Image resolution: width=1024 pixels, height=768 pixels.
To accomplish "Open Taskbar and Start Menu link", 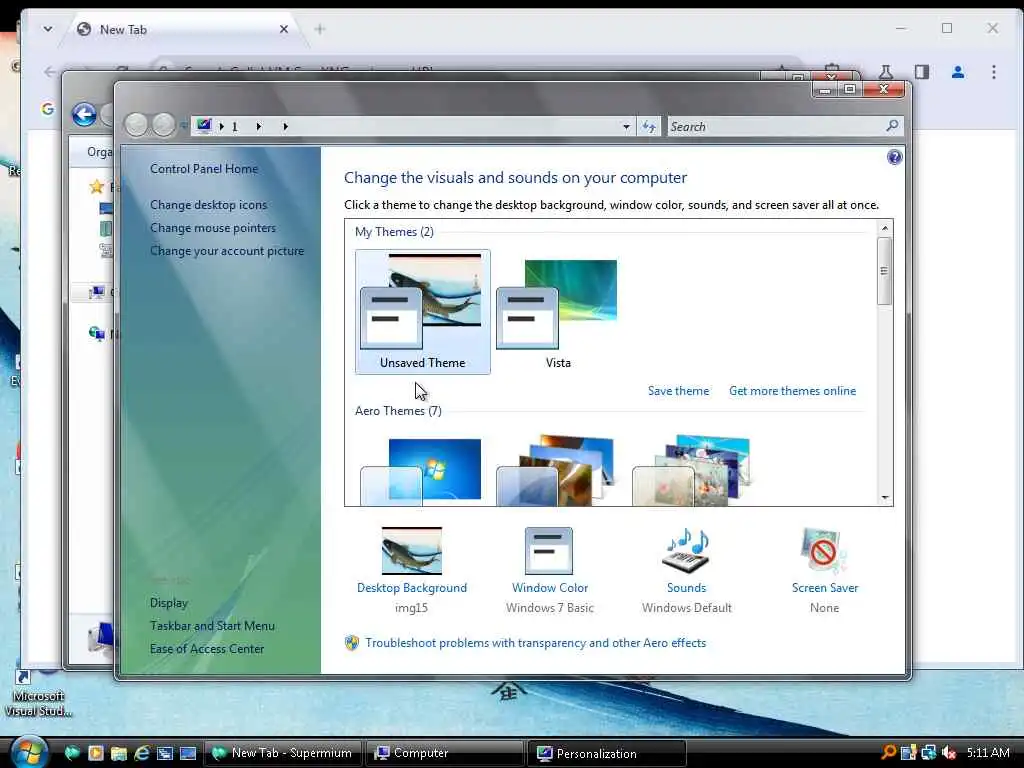I will [x=212, y=626].
